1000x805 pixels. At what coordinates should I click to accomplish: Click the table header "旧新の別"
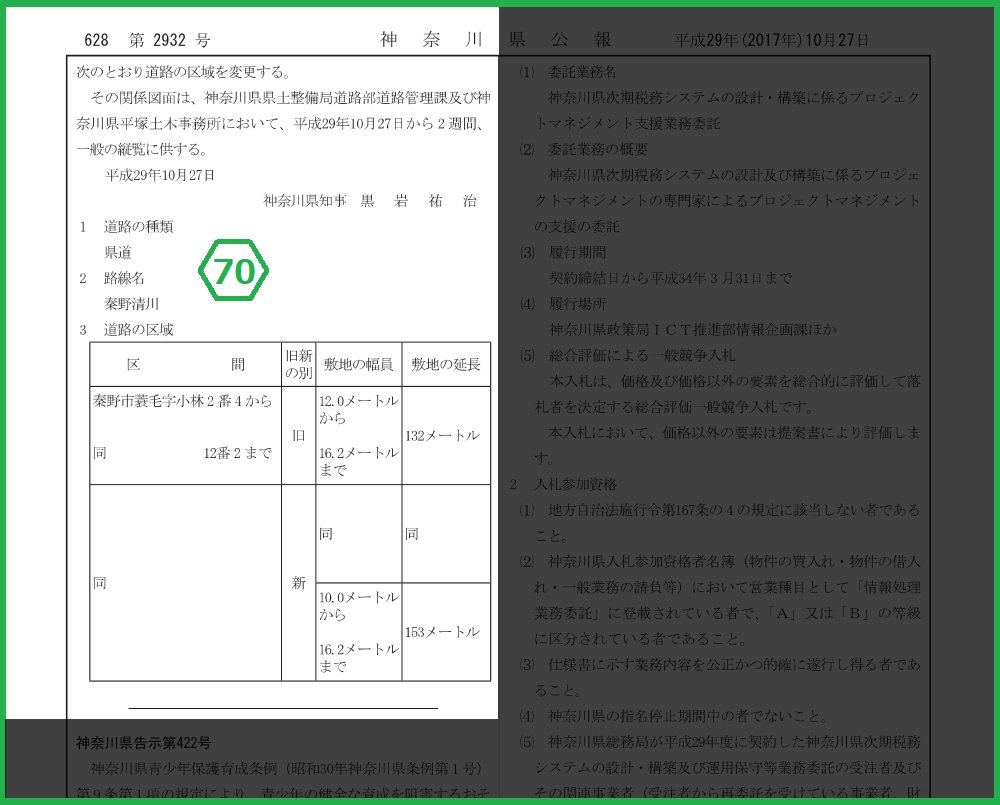point(298,364)
